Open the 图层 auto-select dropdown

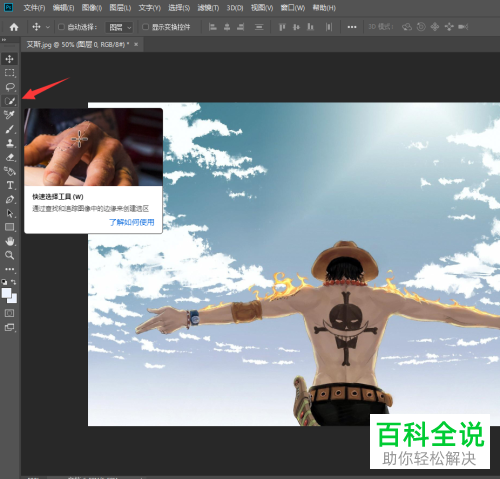(x=119, y=27)
